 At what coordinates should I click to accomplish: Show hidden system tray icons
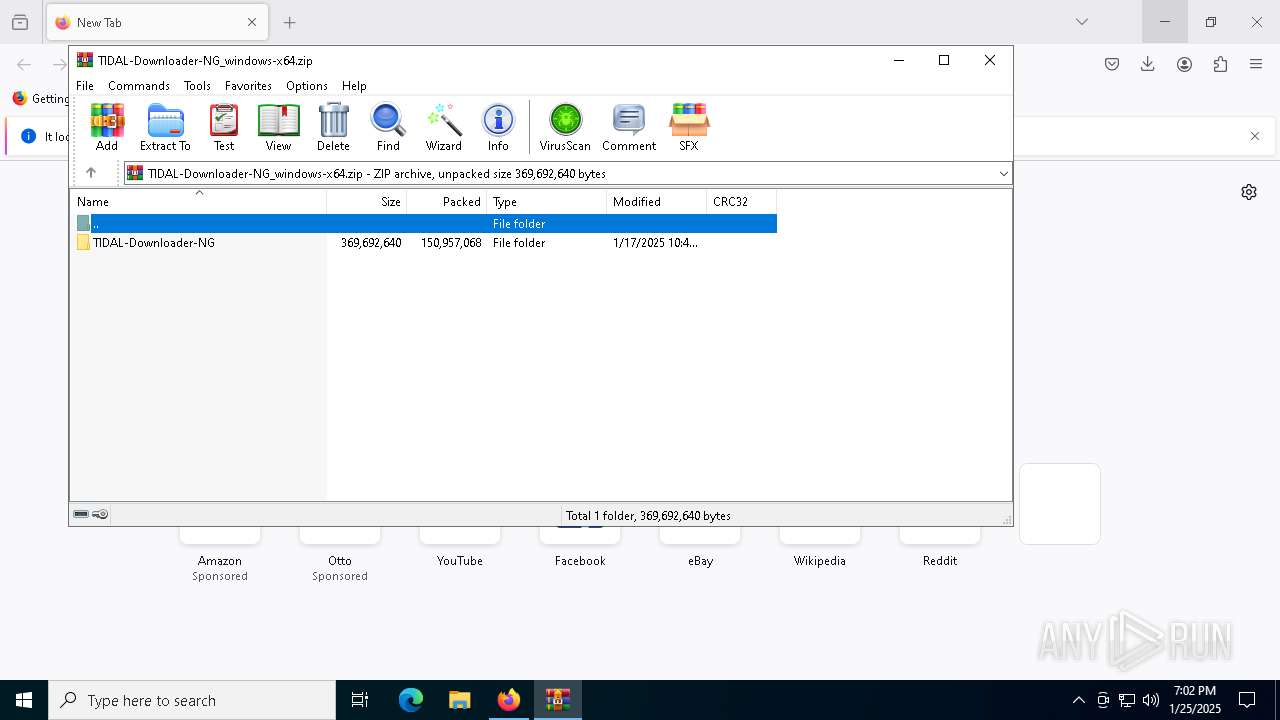(1078, 700)
